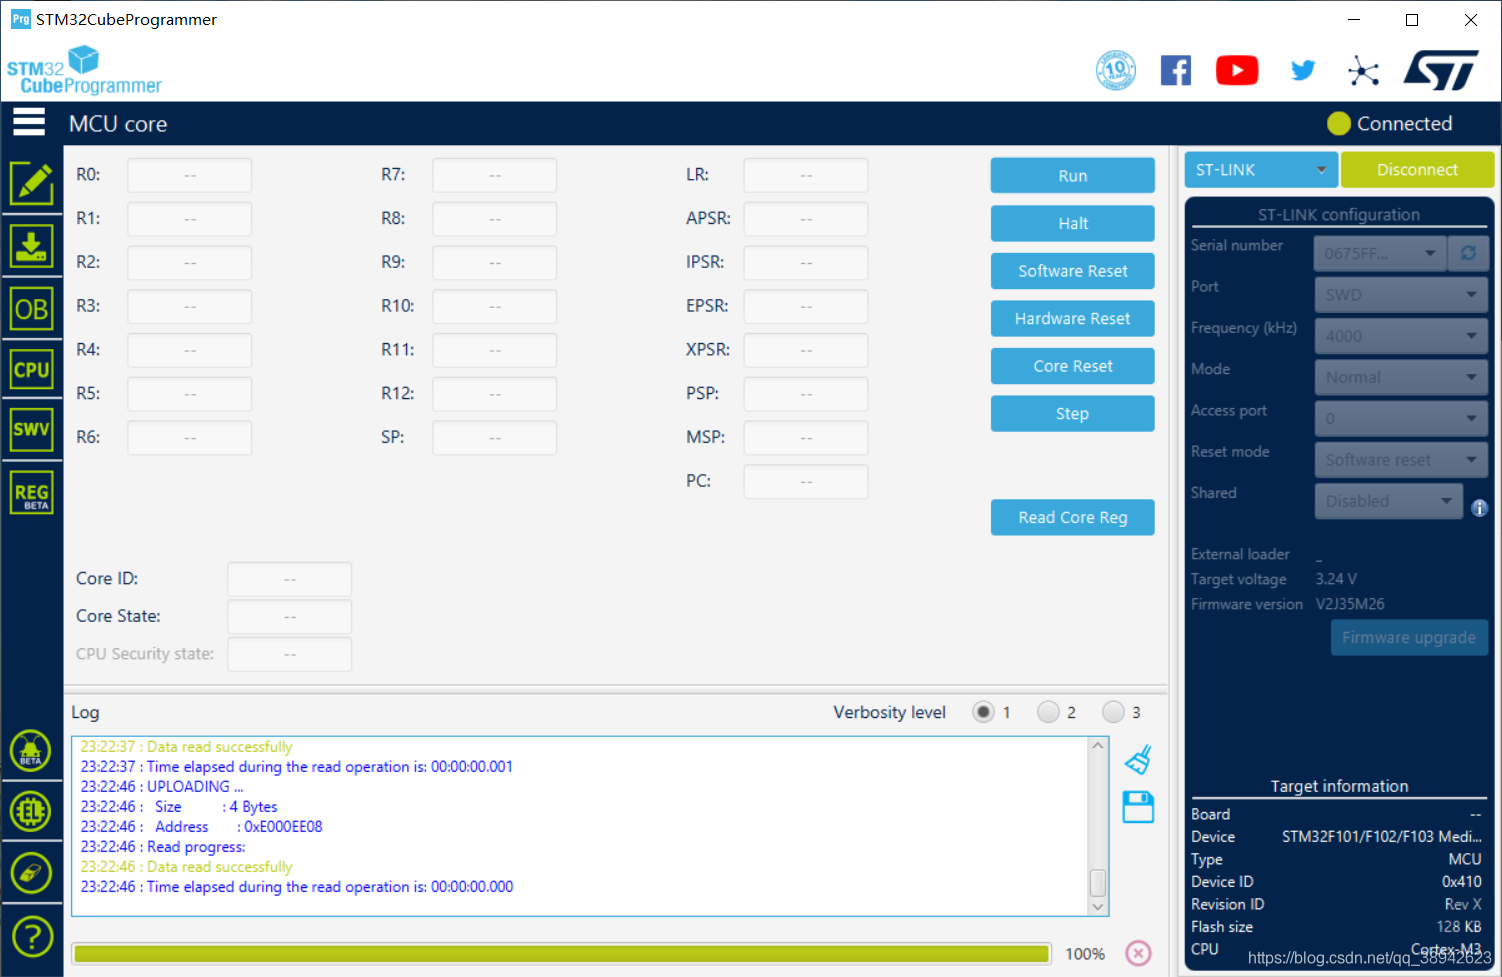Click the green progress bar
The height and width of the screenshot is (977, 1502).
click(561, 954)
